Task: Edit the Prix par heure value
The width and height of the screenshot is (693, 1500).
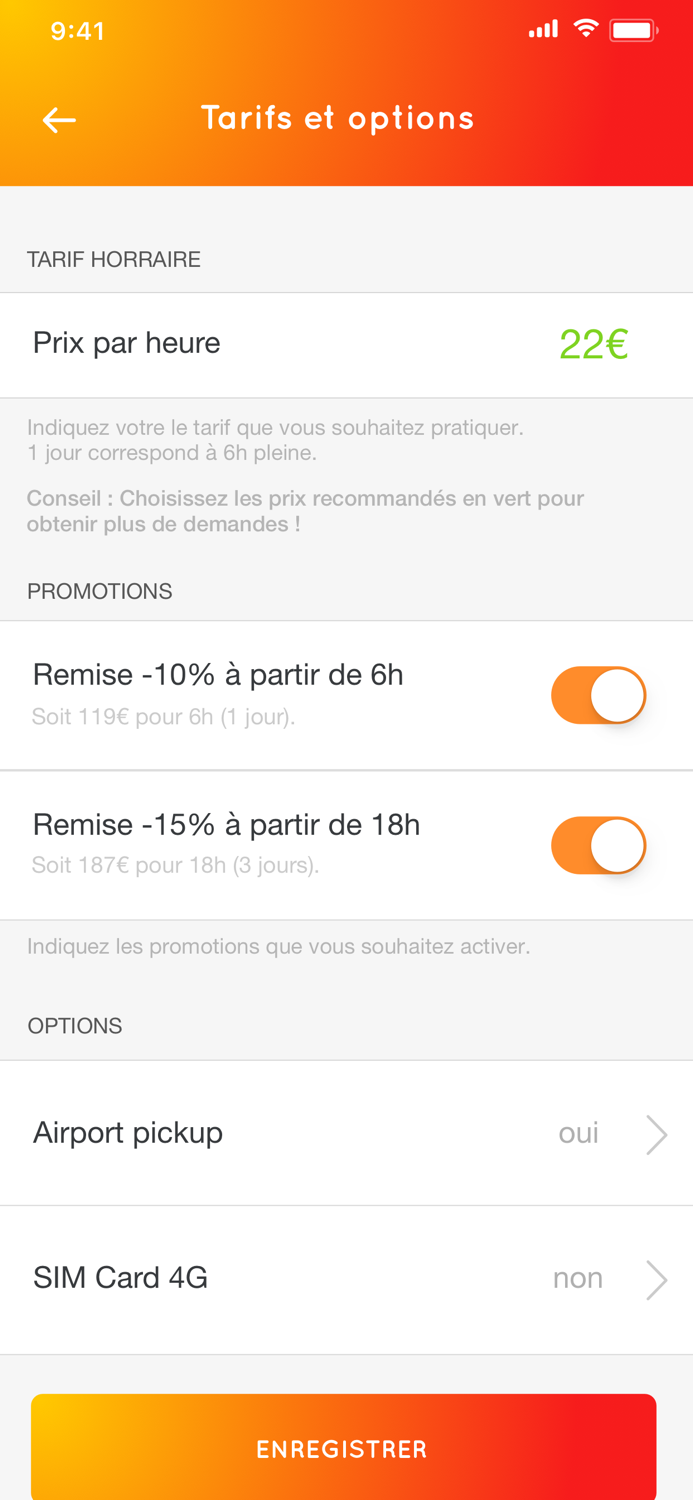Action: tap(127, 344)
